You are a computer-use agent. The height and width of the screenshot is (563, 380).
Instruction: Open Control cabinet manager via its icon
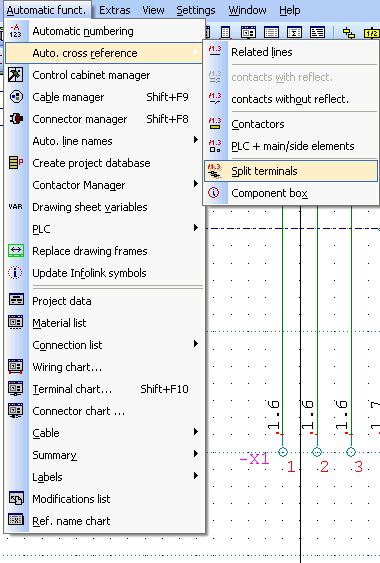(x=15, y=75)
